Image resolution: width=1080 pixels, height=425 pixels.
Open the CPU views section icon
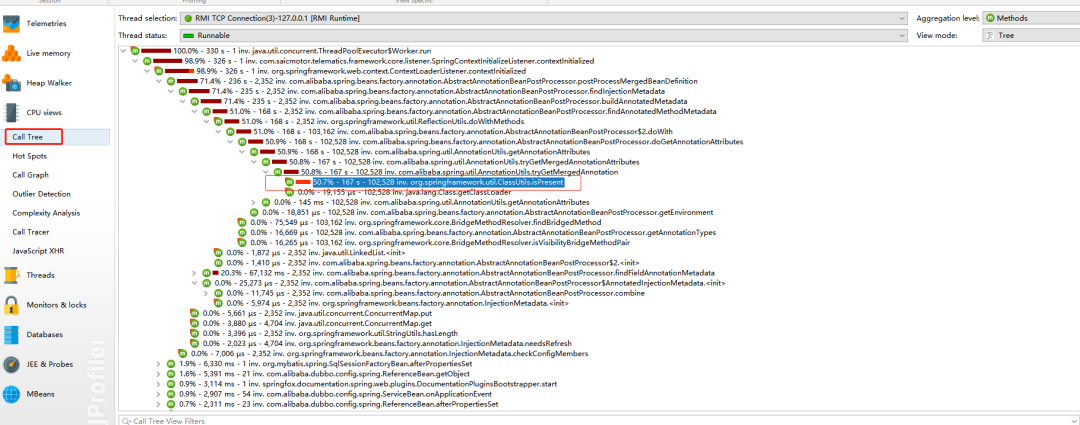coord(12,112)
